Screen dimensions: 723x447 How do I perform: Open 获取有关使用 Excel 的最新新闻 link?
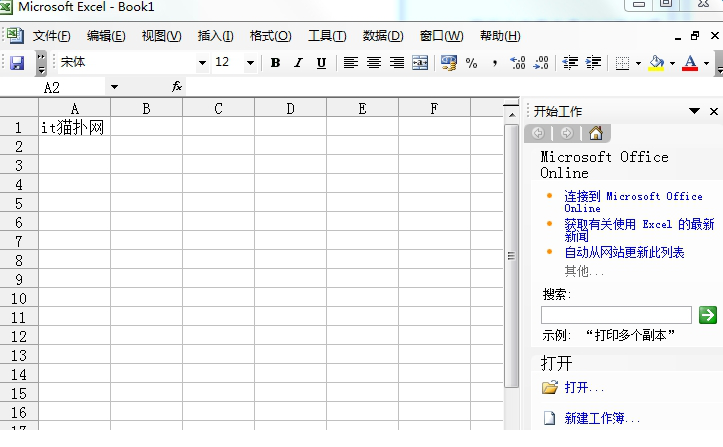[639, 230]
